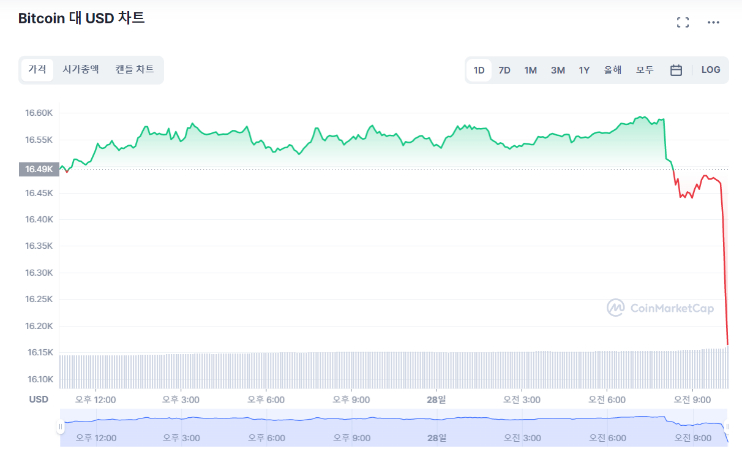Screen dimensions: 742x454
Task: Select the 1D time range
Action: pos(479,70)
